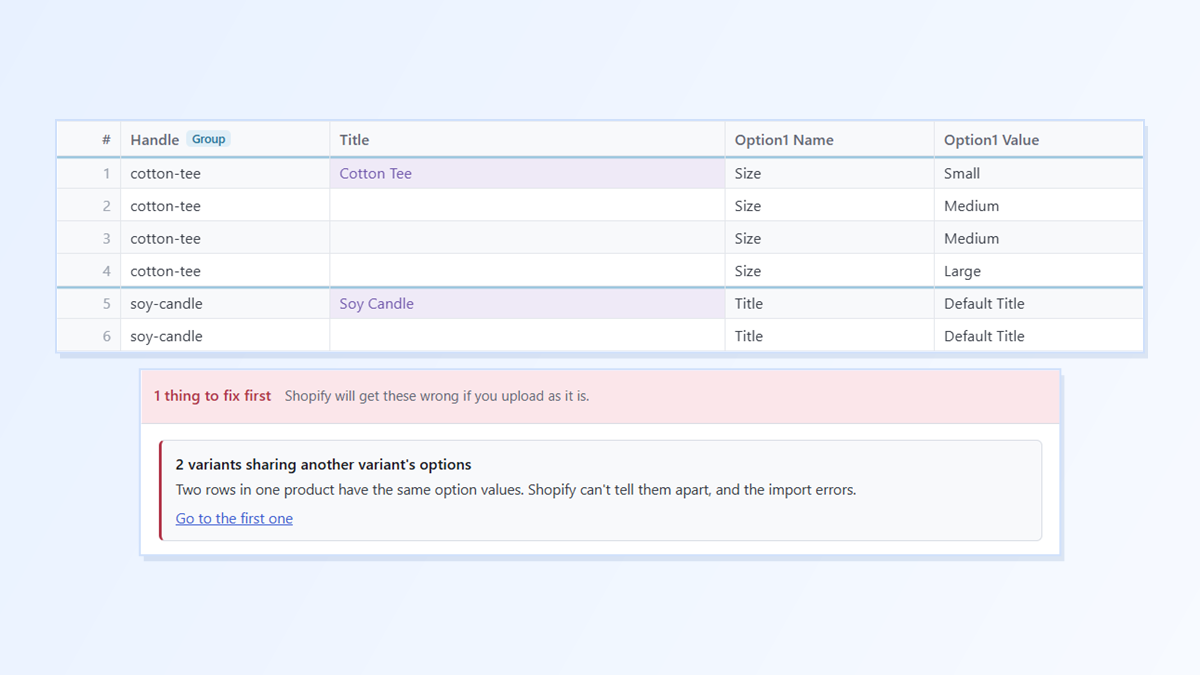Click the Medium value in row 3
Viewport: 1200px width, 675px height.
(1038, 238)
